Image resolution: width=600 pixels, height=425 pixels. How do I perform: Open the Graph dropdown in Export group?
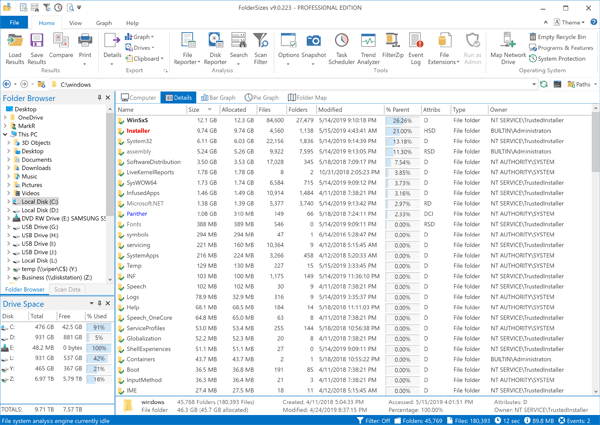(x=141, y=37)
